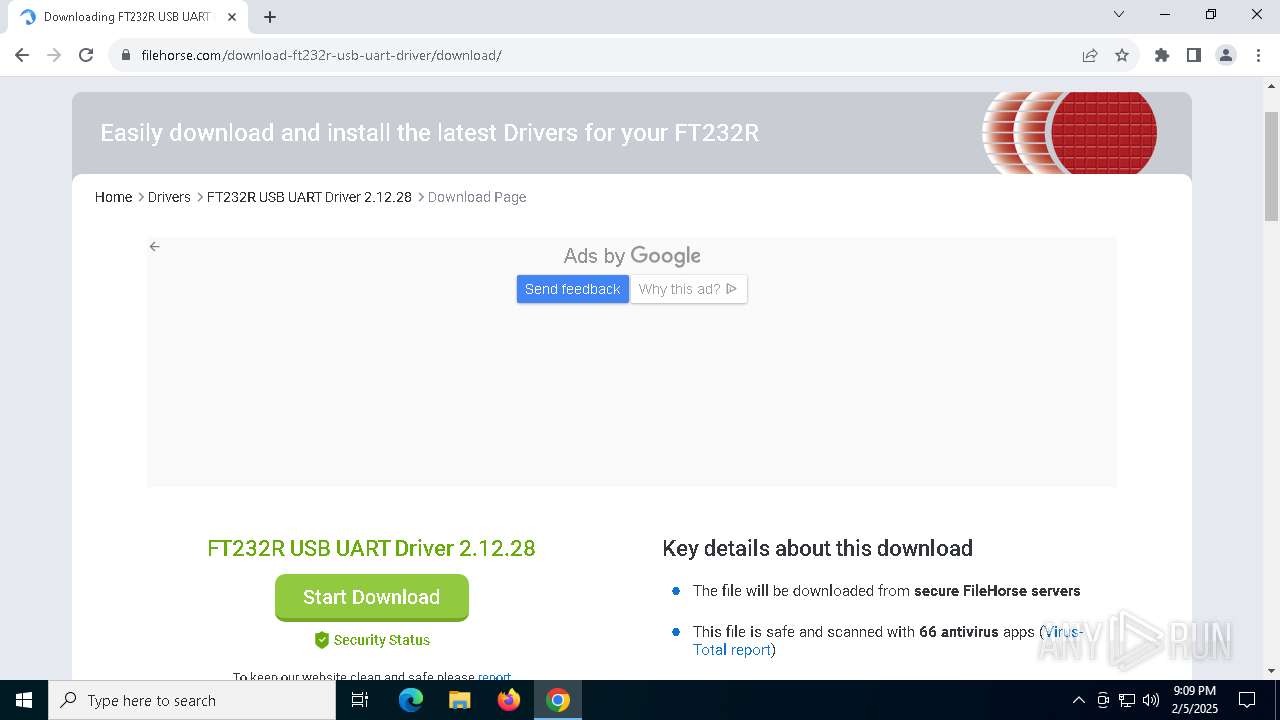Image resolution: width=1280 pixels, height=720 pixels.
Task: Select the Downloading FT232R USB UART tab
Action: pyautogui.click(x=128, y=17)
